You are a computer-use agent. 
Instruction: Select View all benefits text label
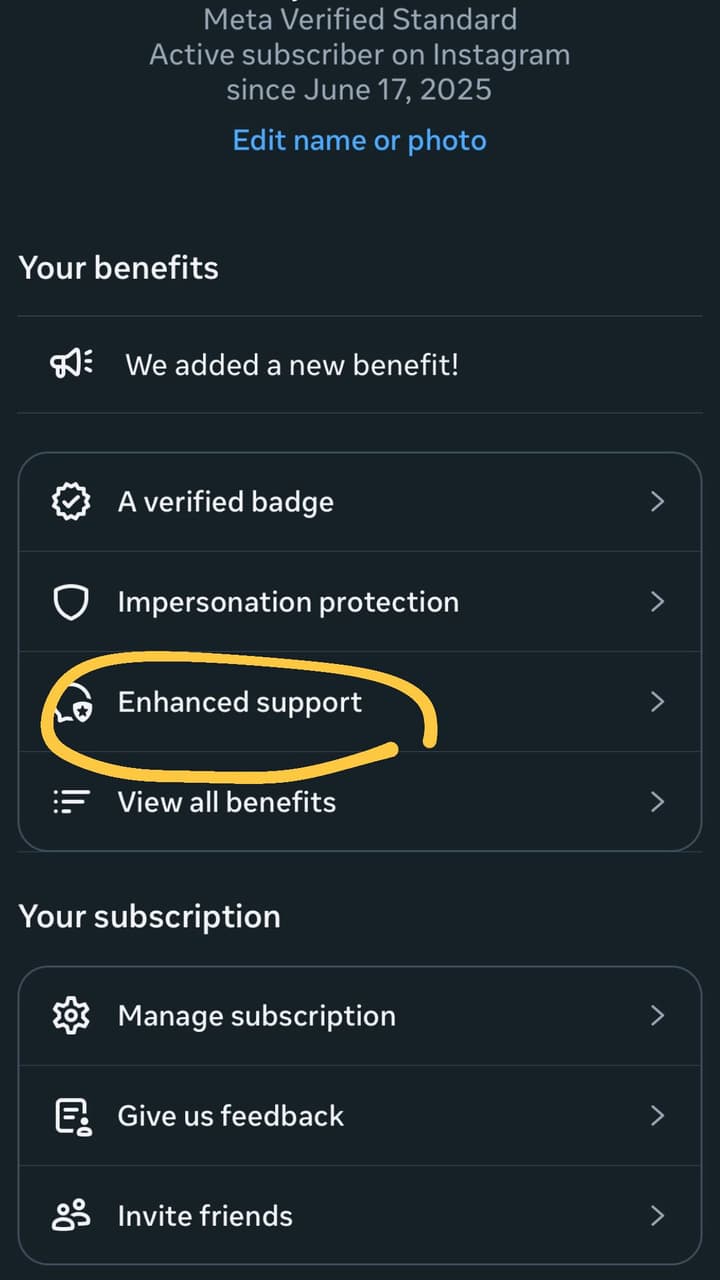[x=227, y=802]
